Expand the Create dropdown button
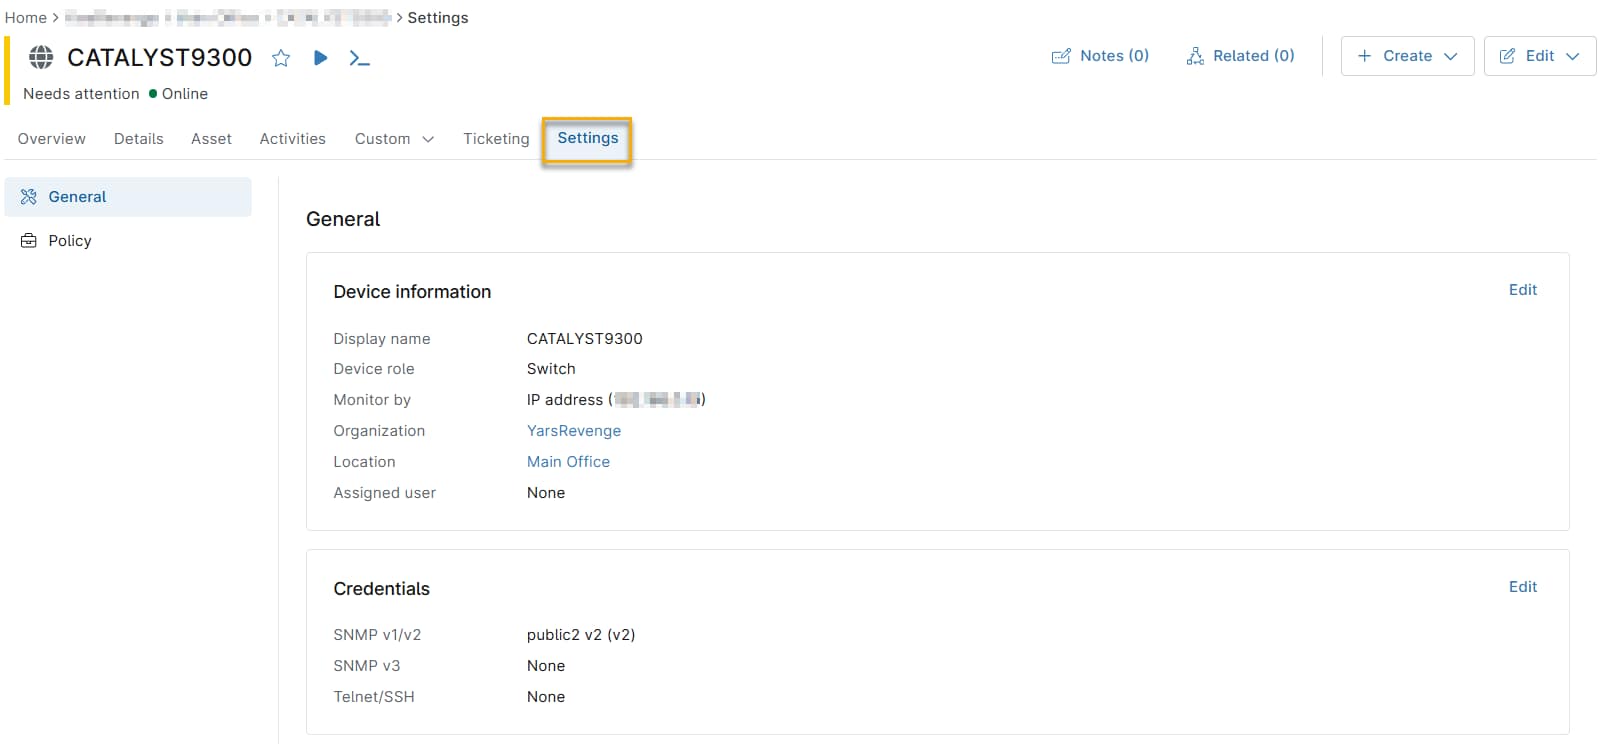Screen dimensions: 1607x744 (x=1407, y=56)
